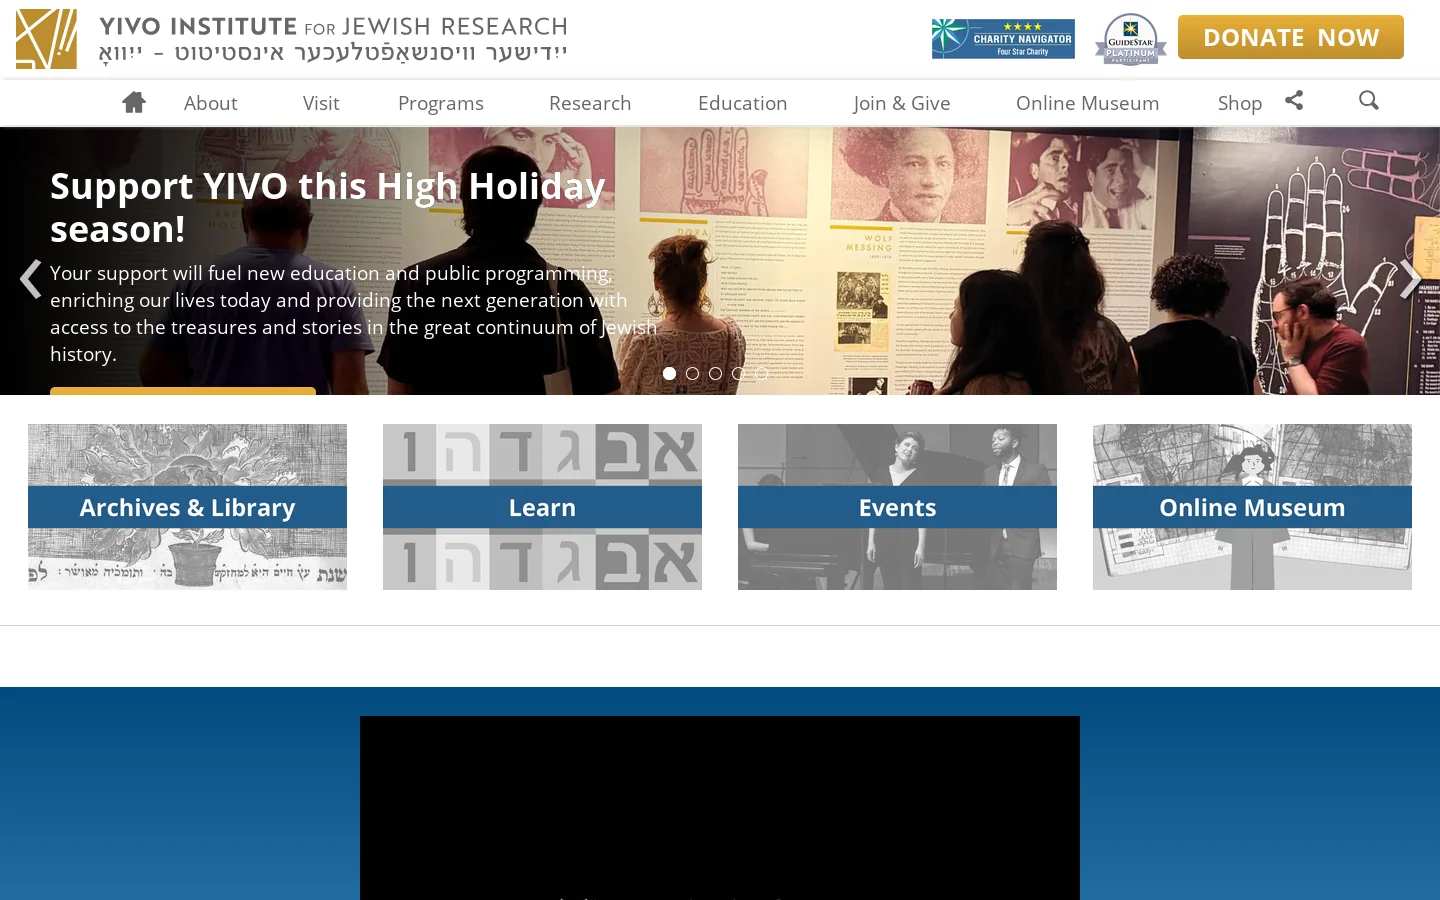Click the YIVO gold logo
The image size is (1440, 900).
coord(46,39)
